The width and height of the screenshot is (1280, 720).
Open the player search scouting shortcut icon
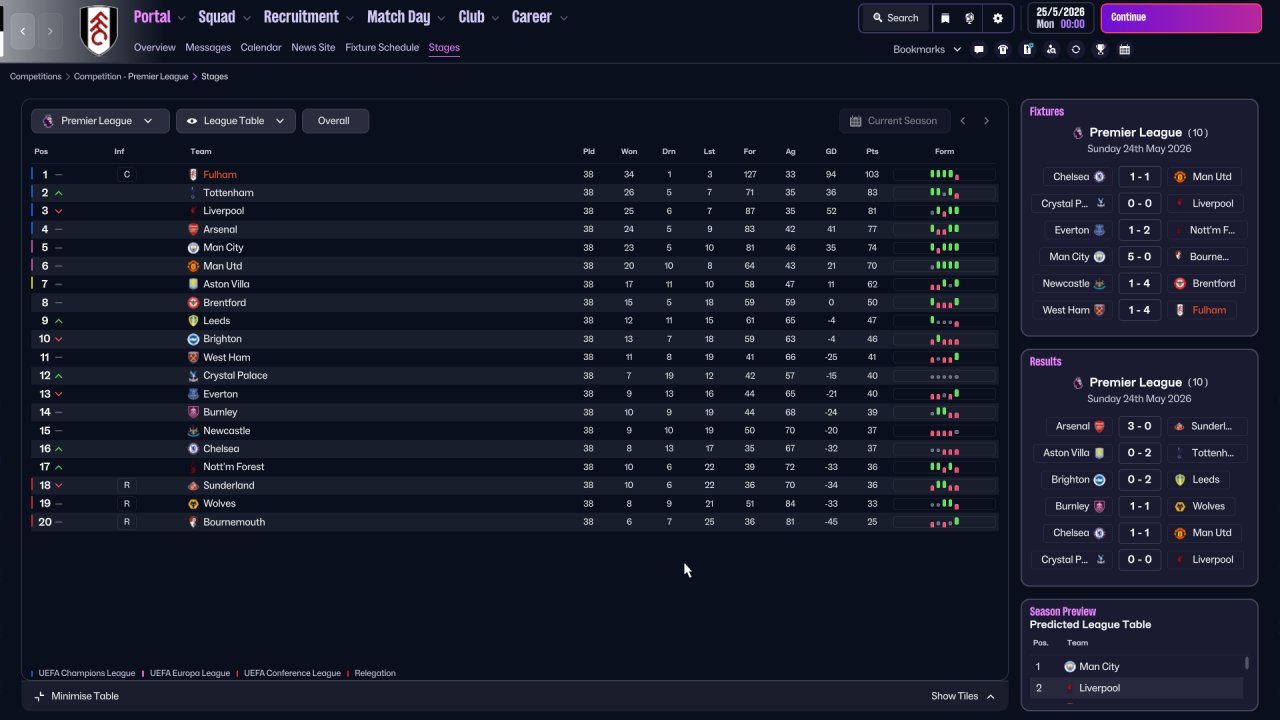point(1051,49)
